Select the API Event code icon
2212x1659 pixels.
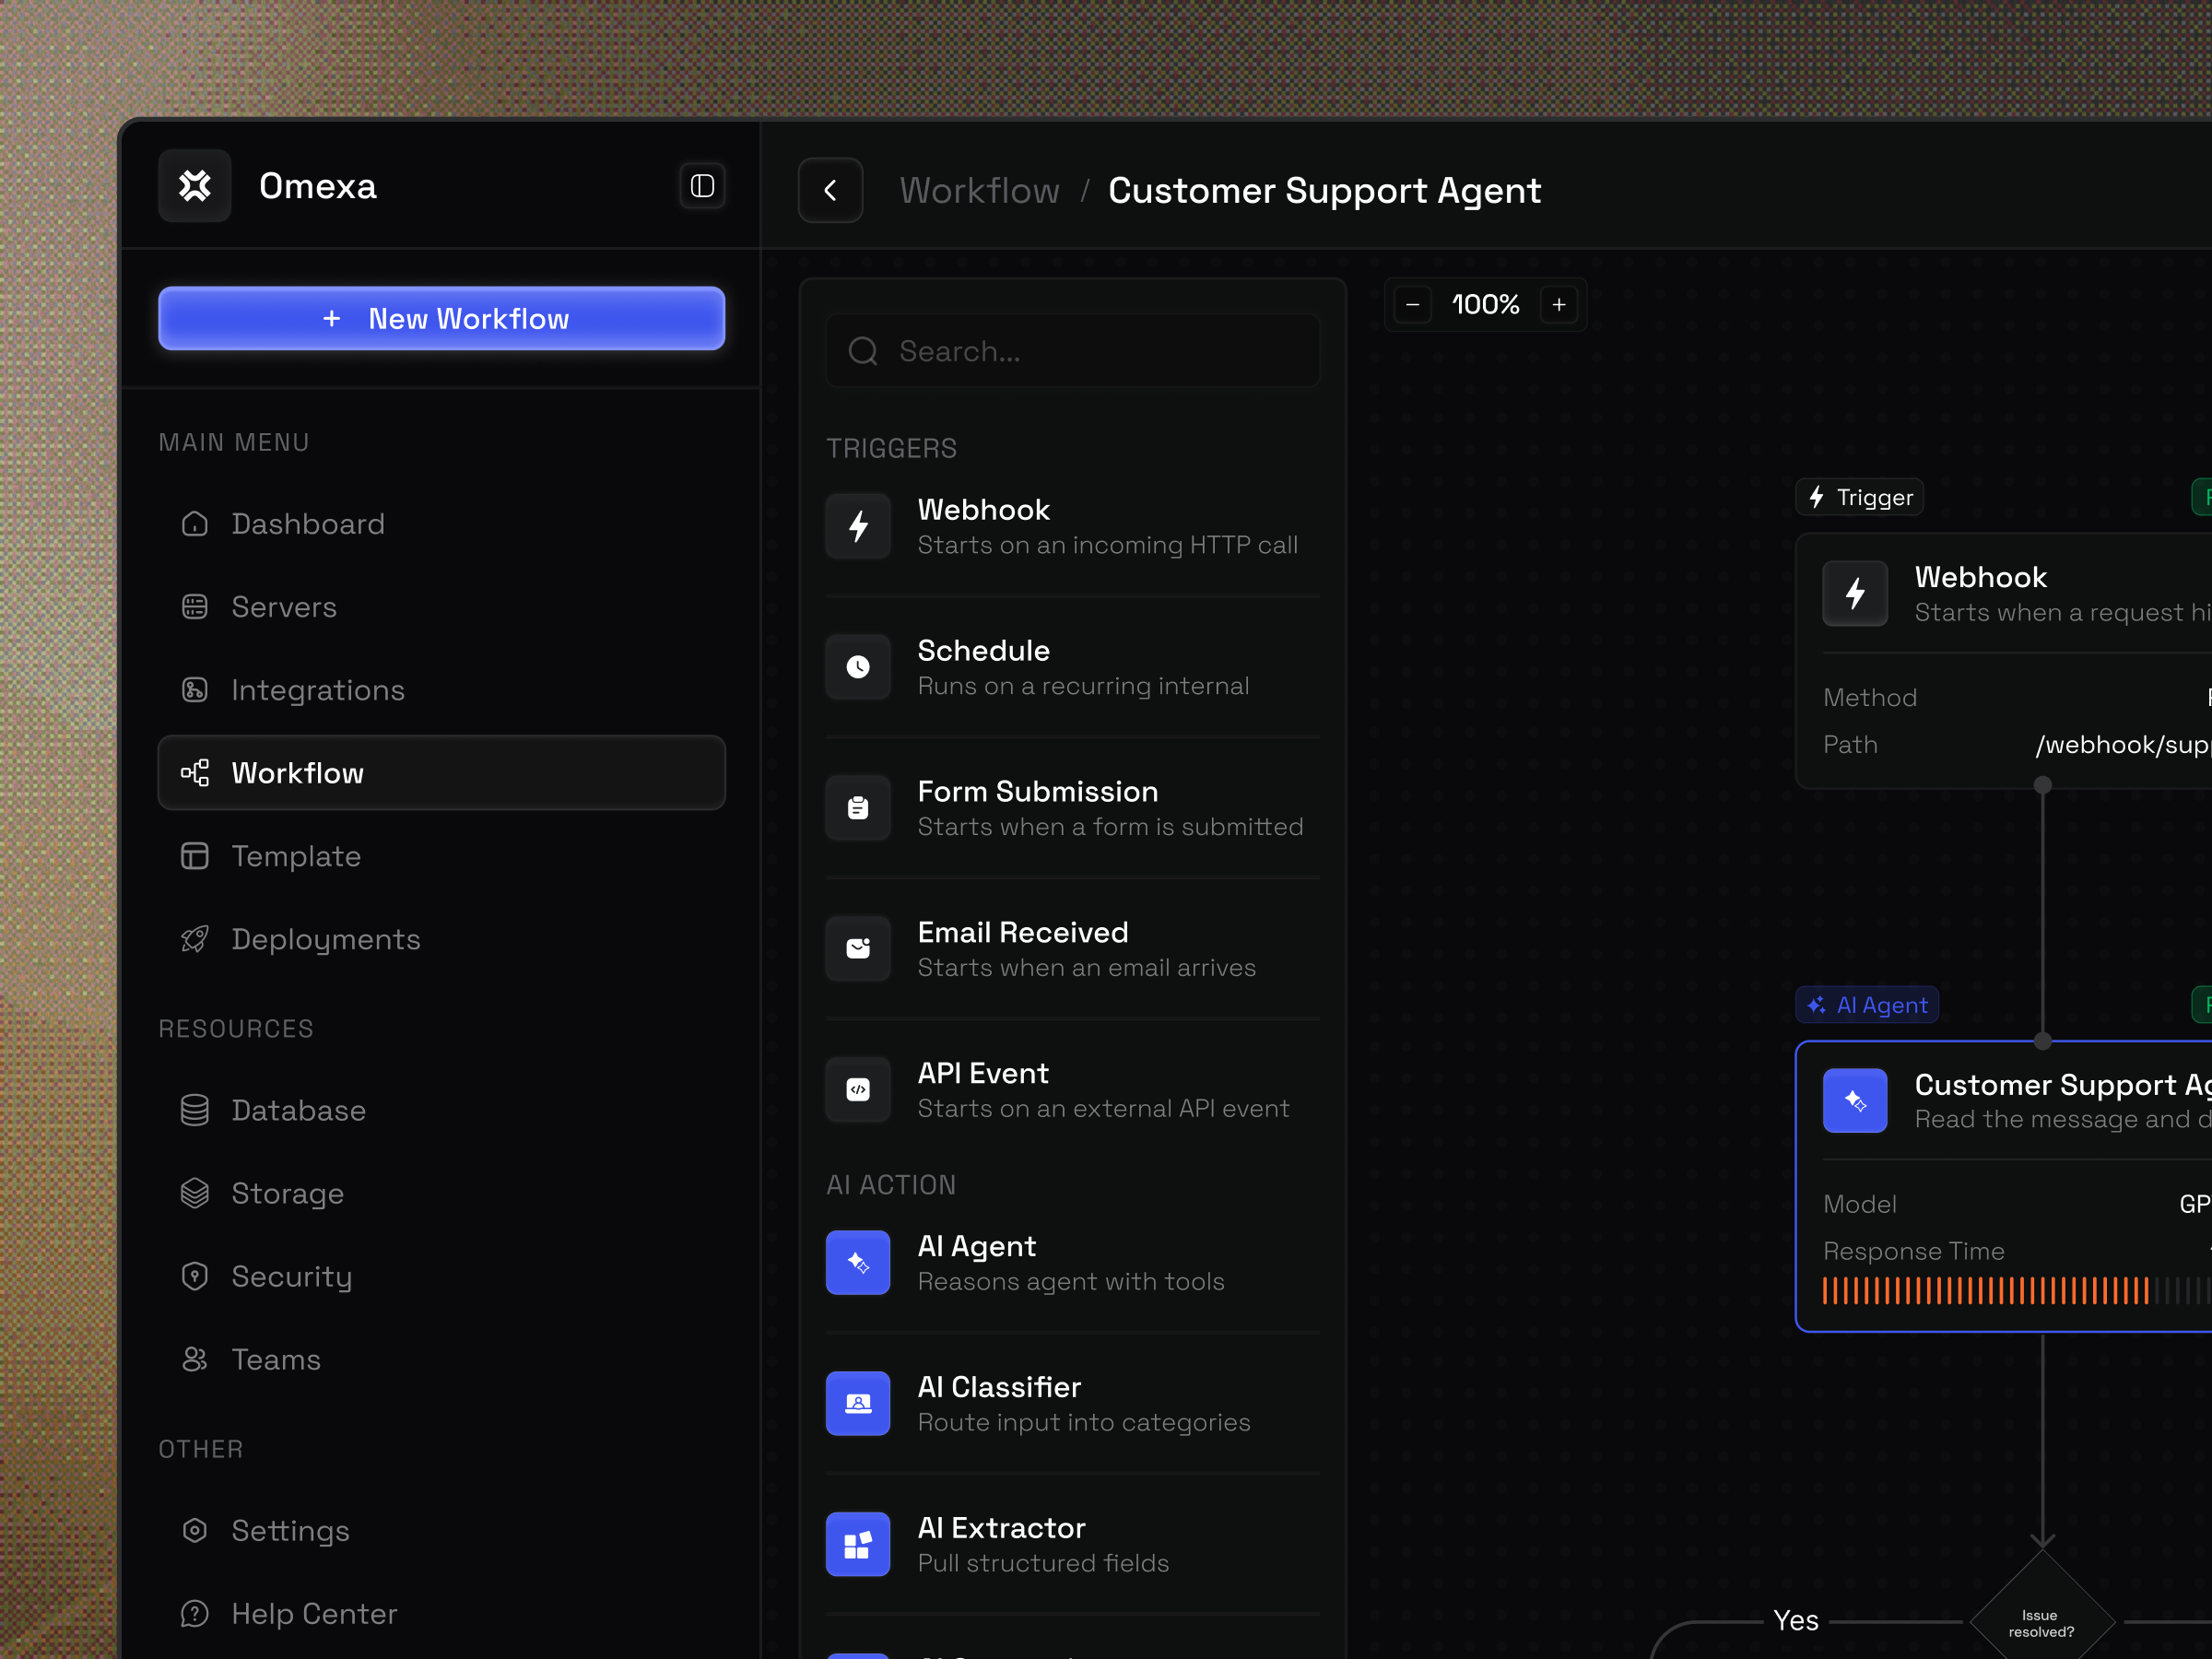tap(858, 1090)
